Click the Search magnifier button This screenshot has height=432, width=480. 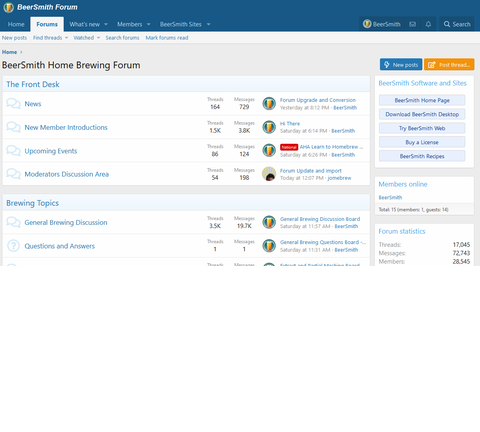coord(457,24)
